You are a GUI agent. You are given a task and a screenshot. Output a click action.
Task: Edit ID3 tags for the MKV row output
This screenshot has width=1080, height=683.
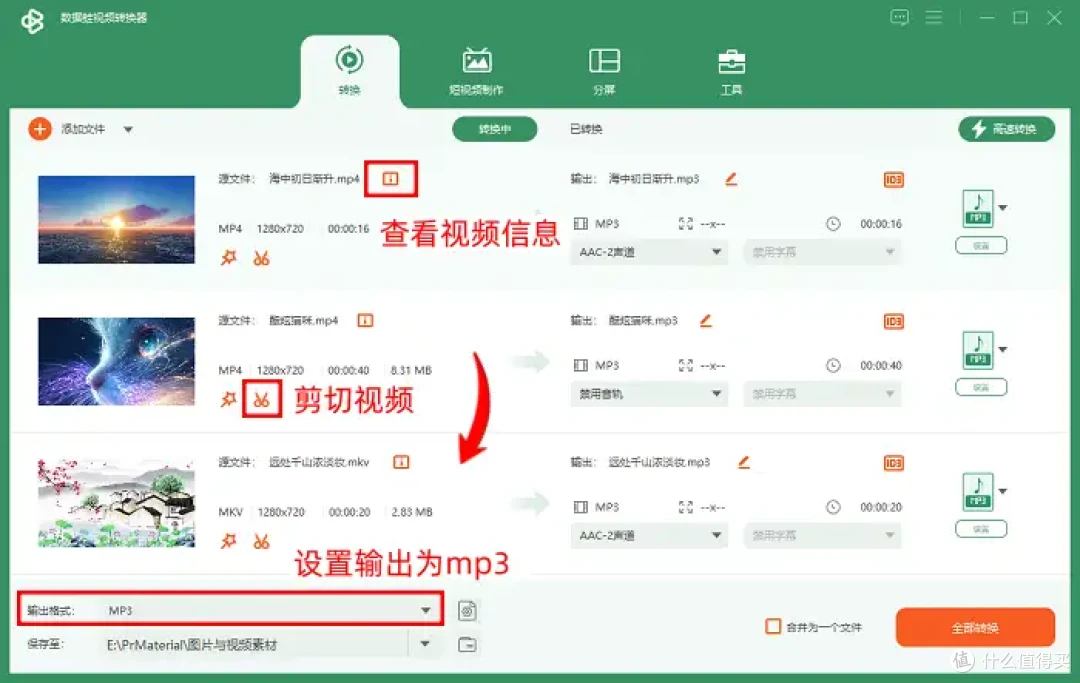(x=893, y=463)
